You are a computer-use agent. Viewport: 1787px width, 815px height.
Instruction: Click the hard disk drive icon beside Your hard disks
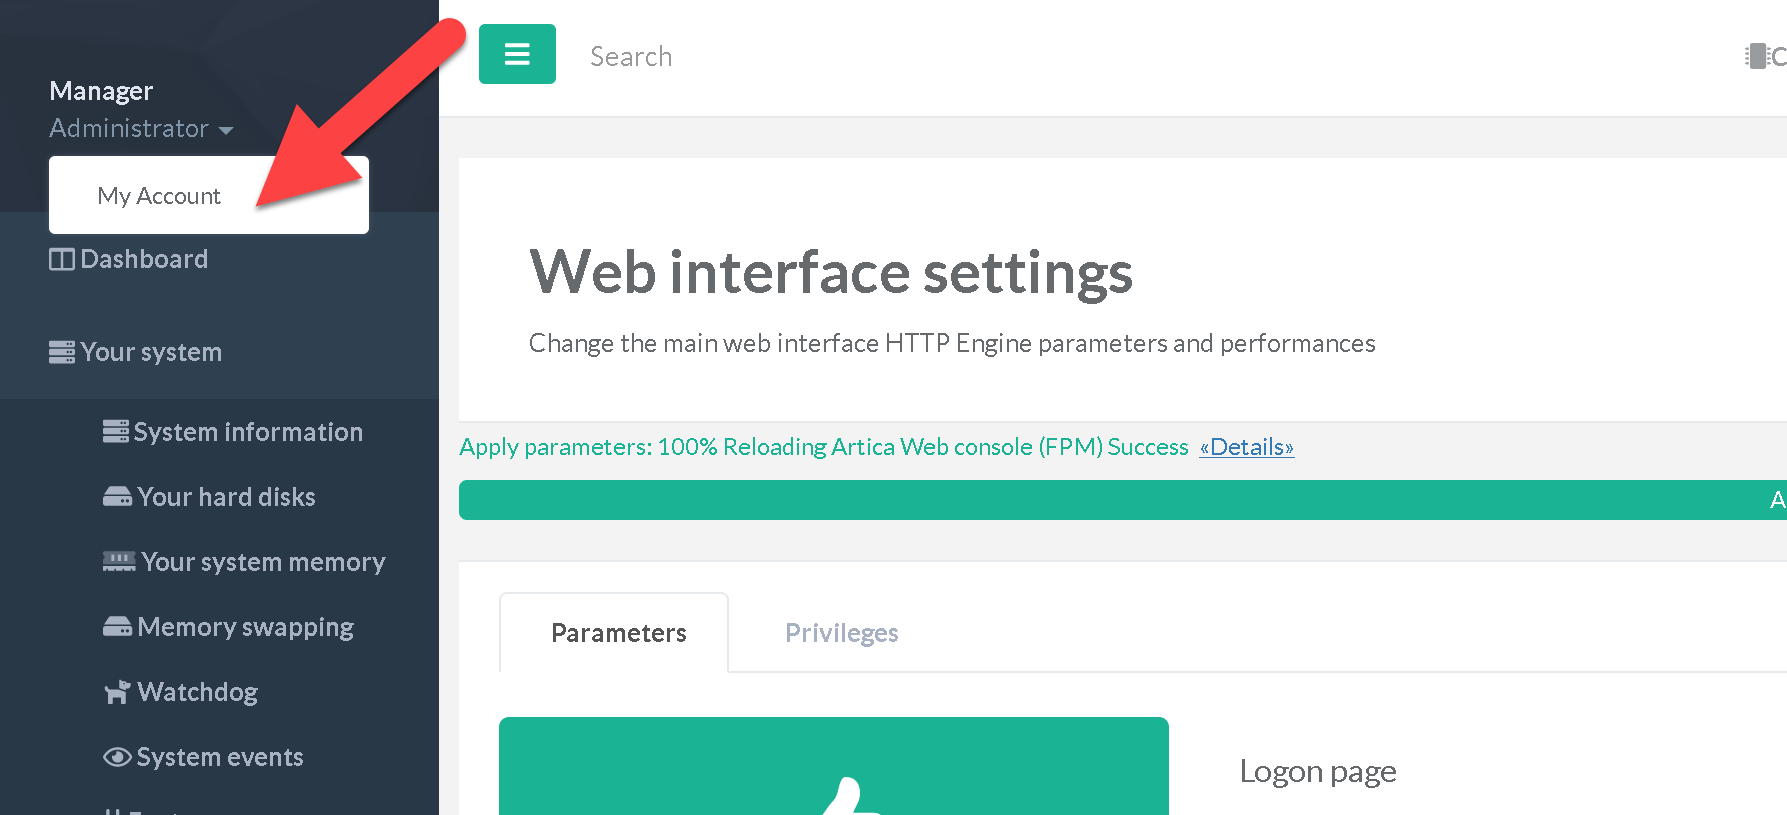click(x=117, y=497)
